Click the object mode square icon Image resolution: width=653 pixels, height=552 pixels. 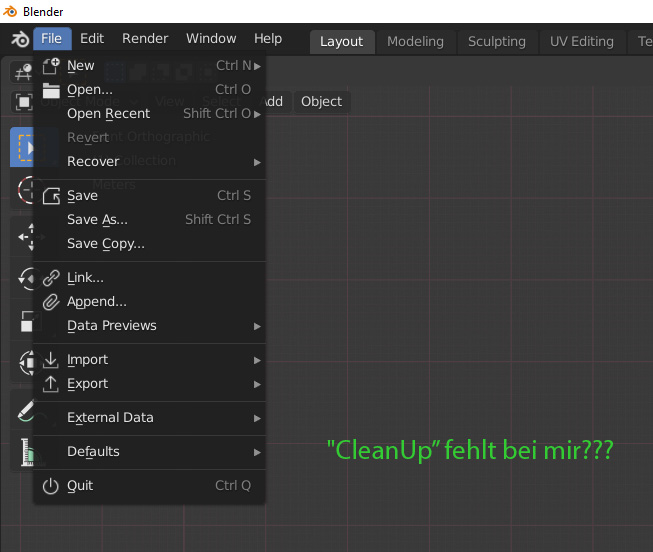[23, 102]
